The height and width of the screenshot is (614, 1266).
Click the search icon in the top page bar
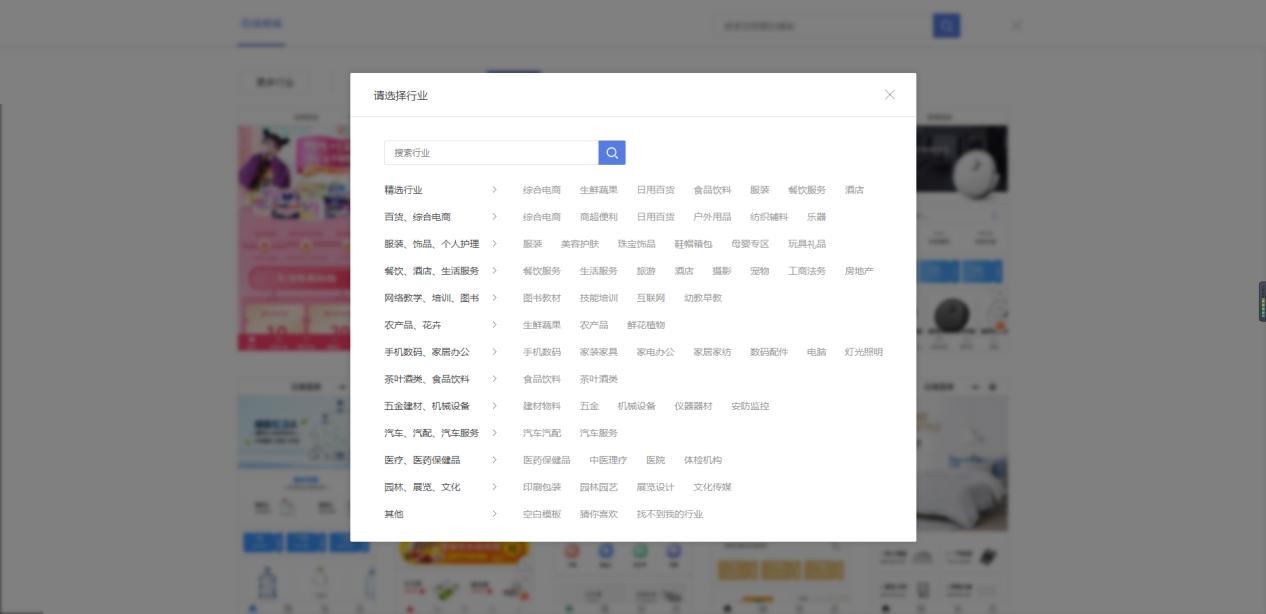945,25
